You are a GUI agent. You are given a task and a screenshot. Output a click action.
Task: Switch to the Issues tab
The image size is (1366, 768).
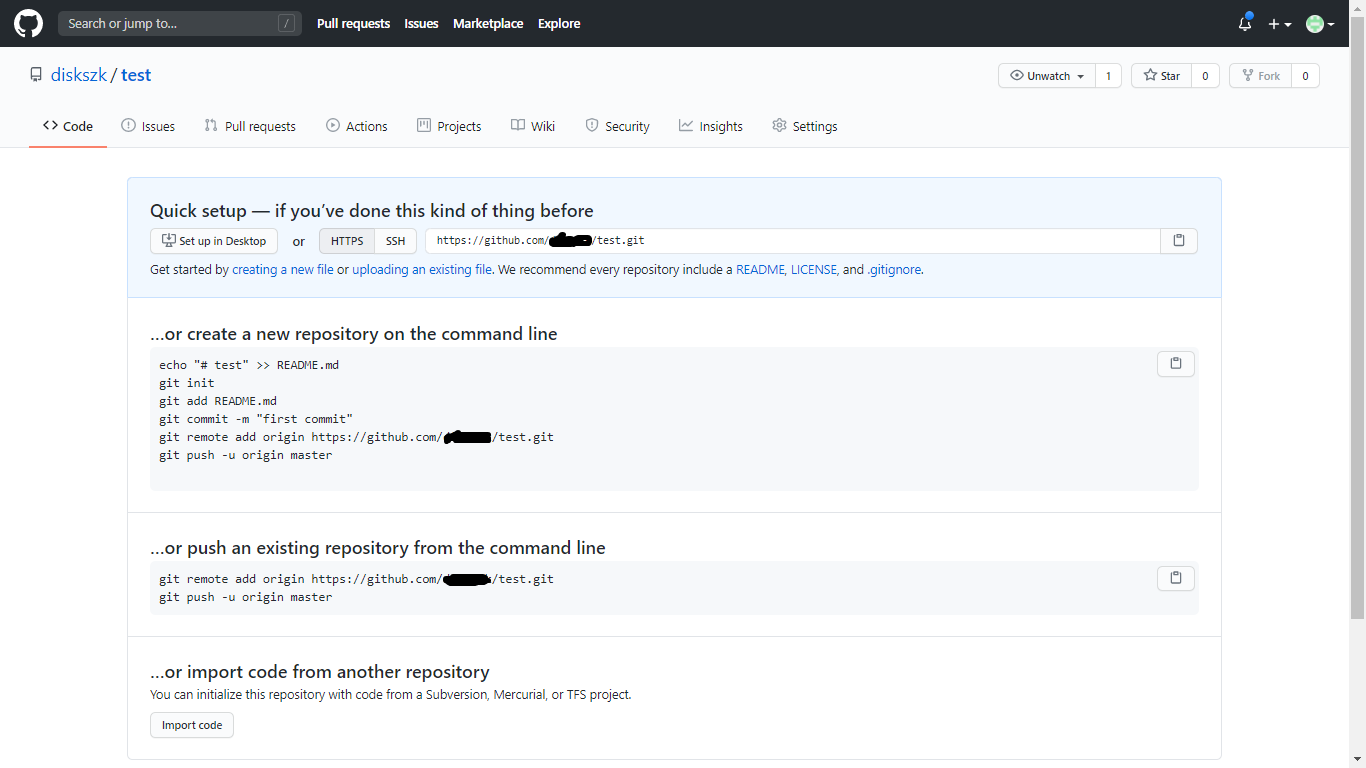point(148,125)
